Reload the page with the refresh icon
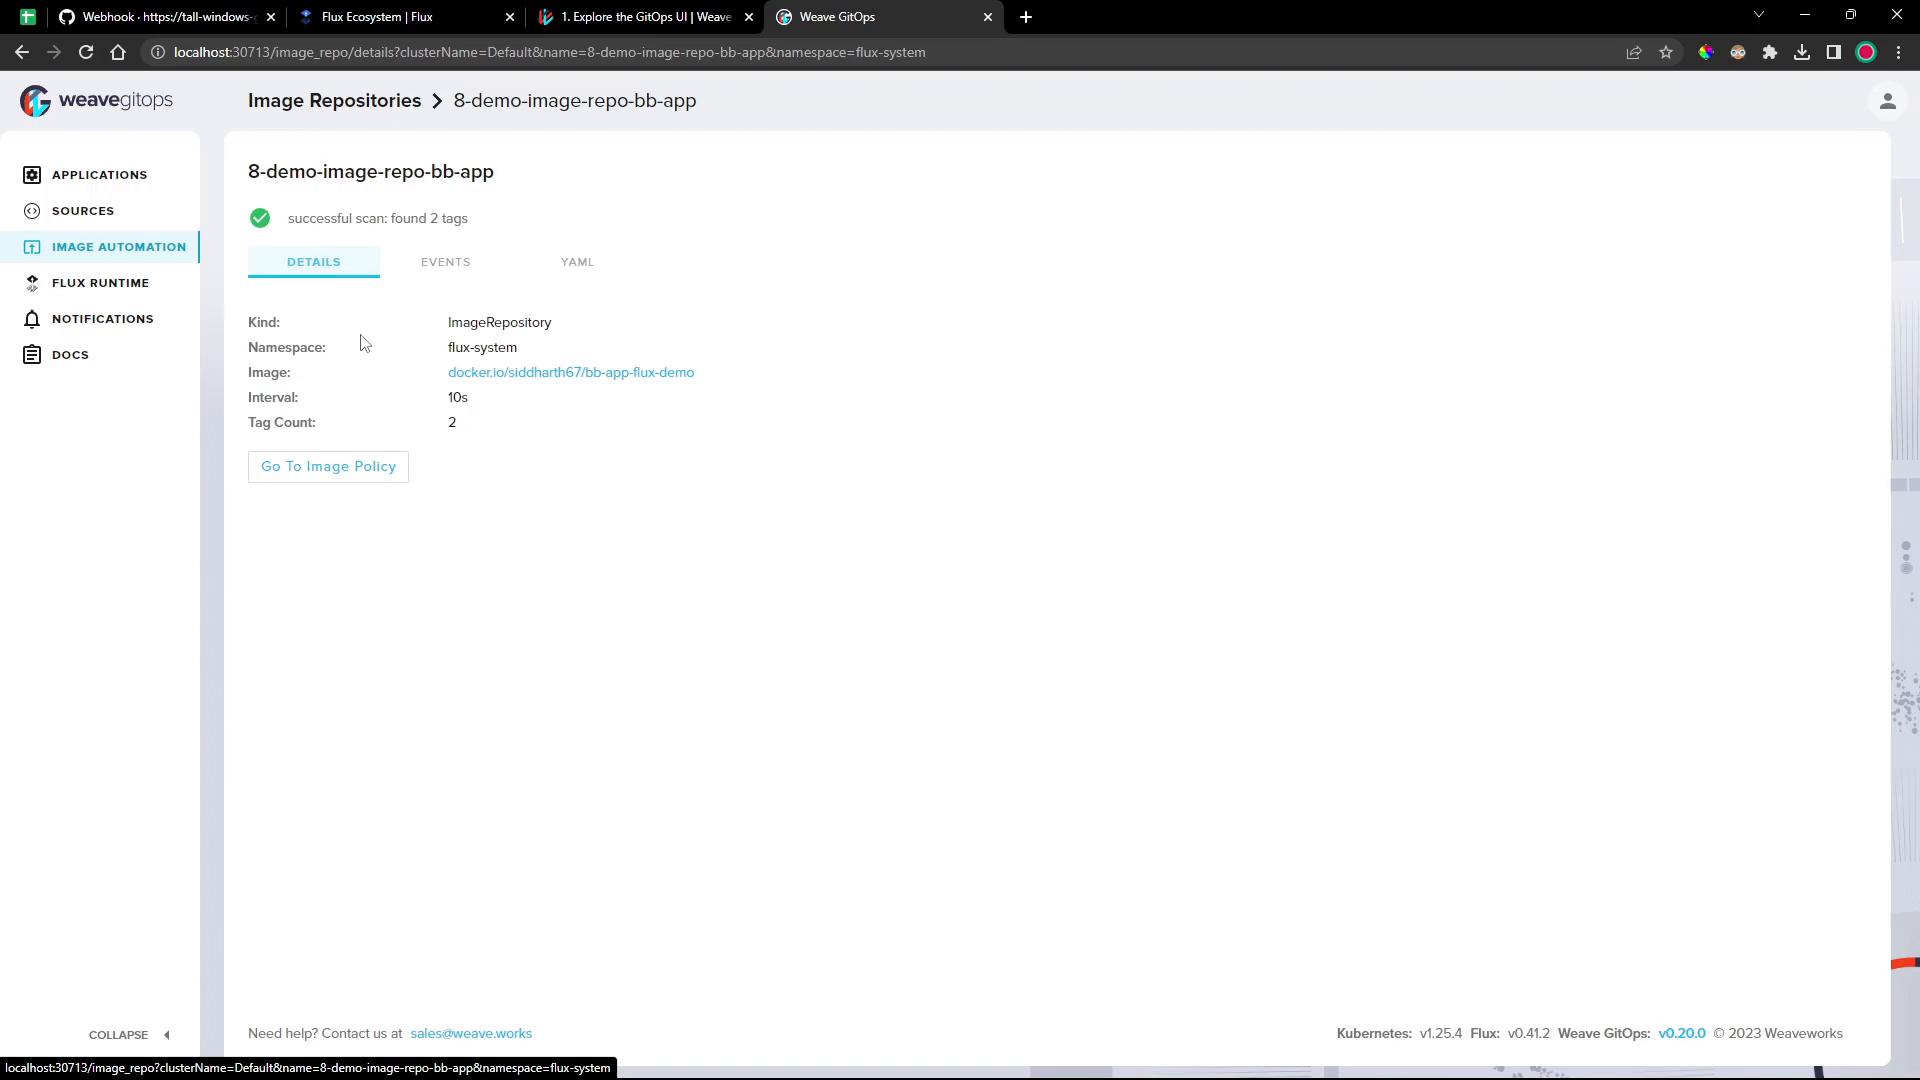The height and width of the screenshot is (1080, 1920). click(86, 52)
